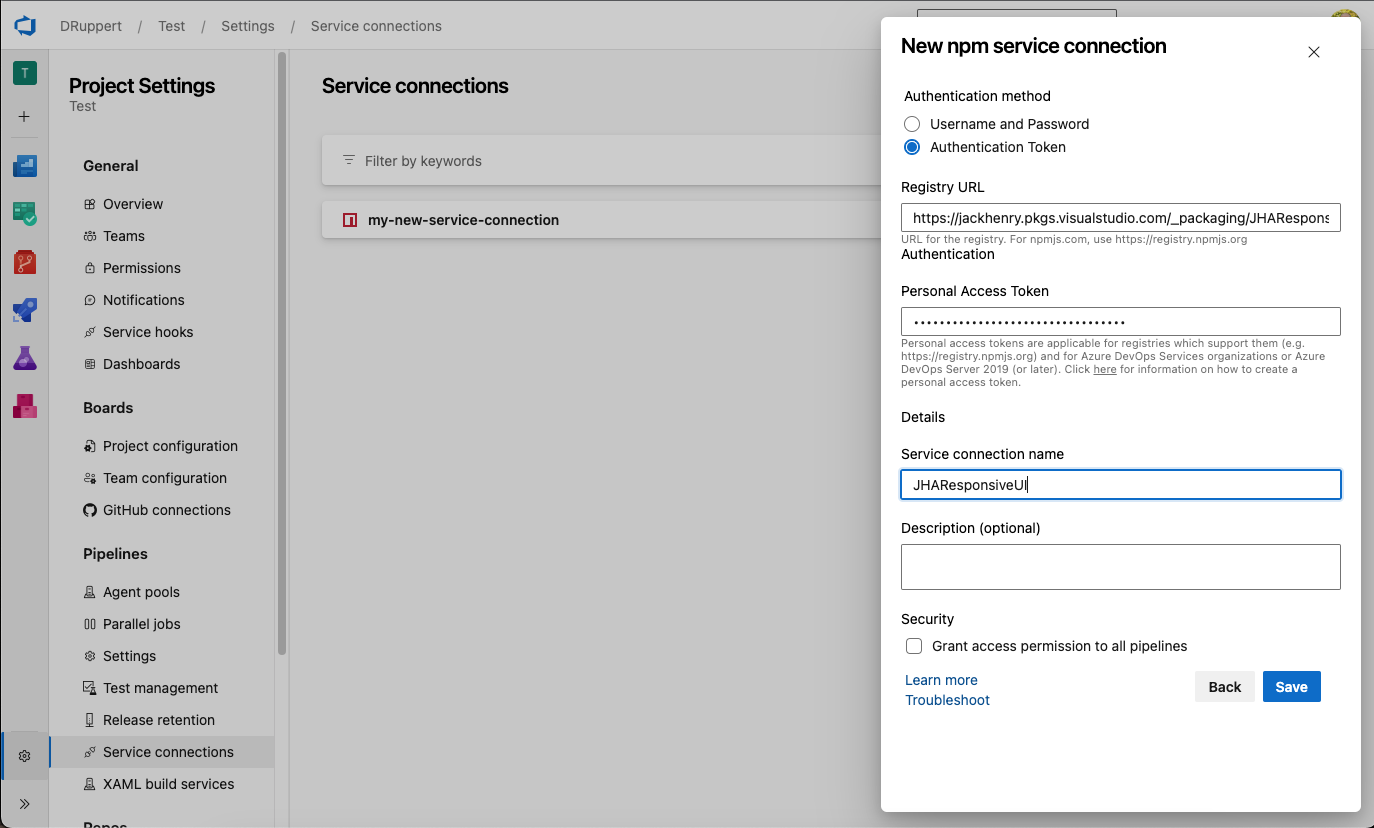This screenshot has width=1374, height=828.
Task: Click the Save button
Action: pos(1291,687)
